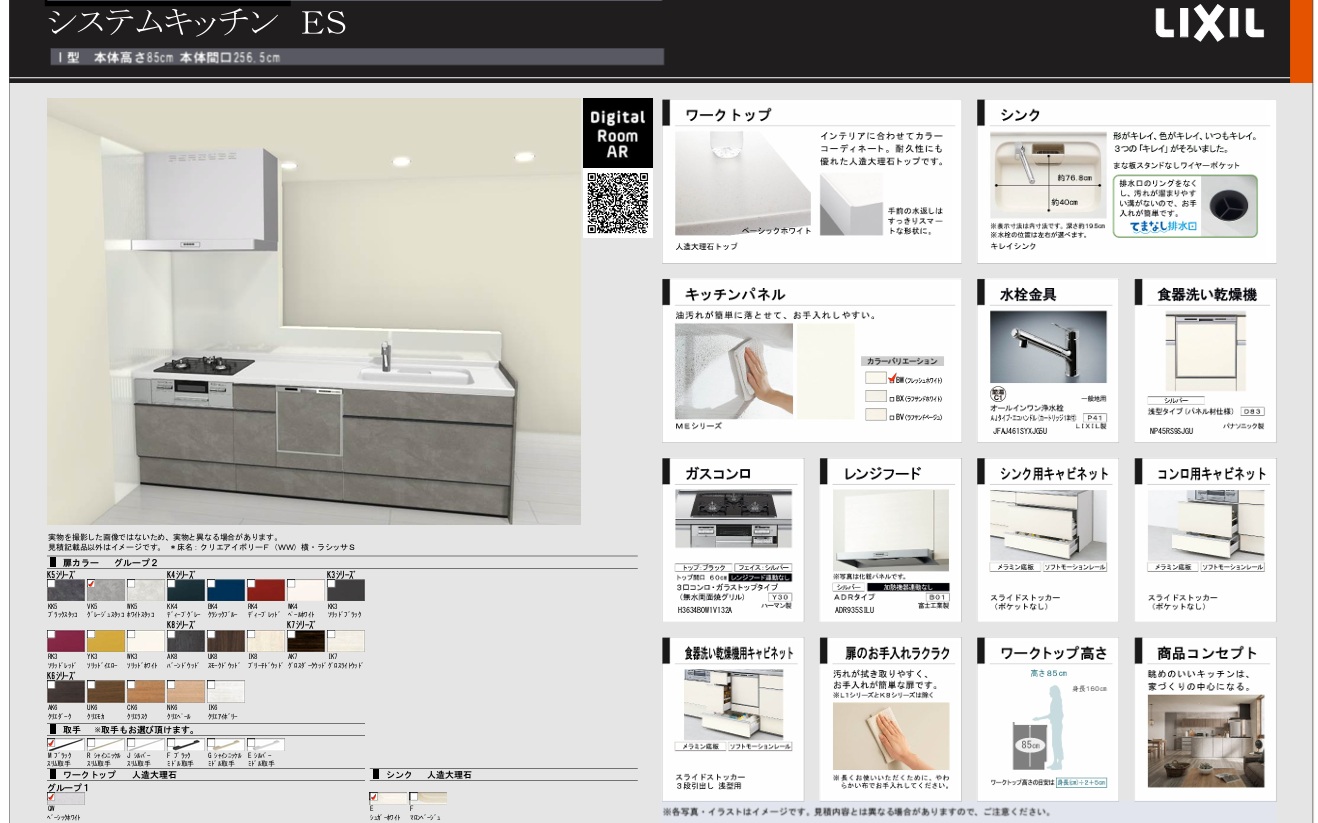Choose the RK4 deep red door color
This screenshot has height=823, width=1318.
click(265, 590)
